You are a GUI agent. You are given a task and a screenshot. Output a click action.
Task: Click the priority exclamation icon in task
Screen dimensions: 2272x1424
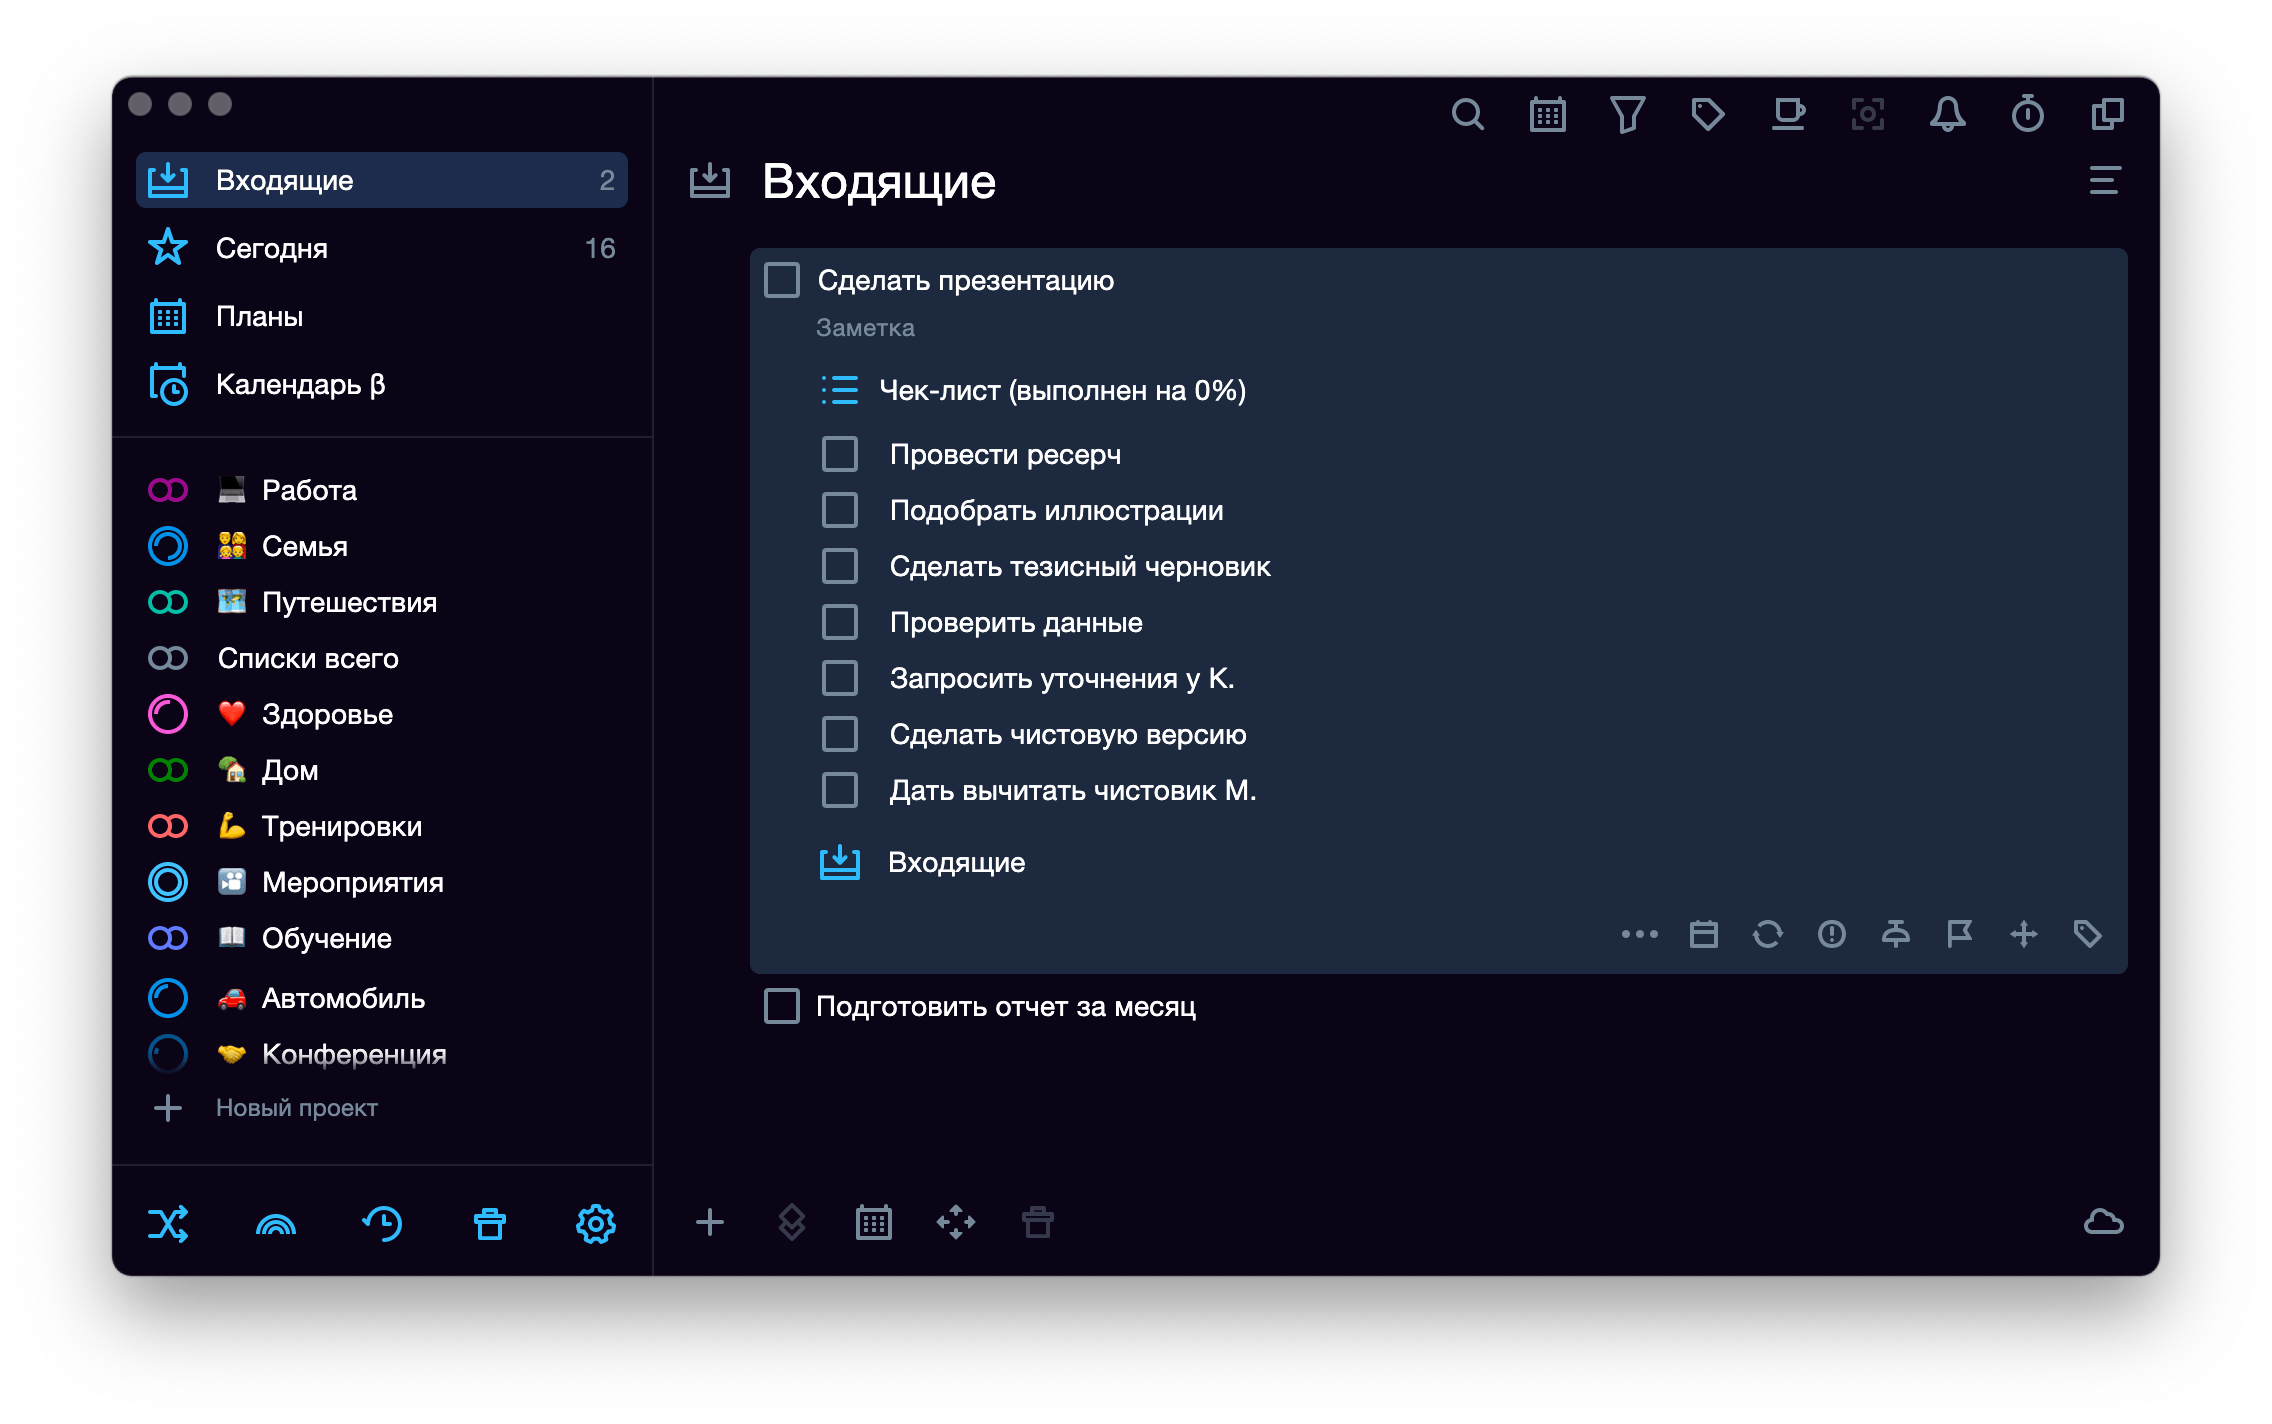pos(1831,934)
